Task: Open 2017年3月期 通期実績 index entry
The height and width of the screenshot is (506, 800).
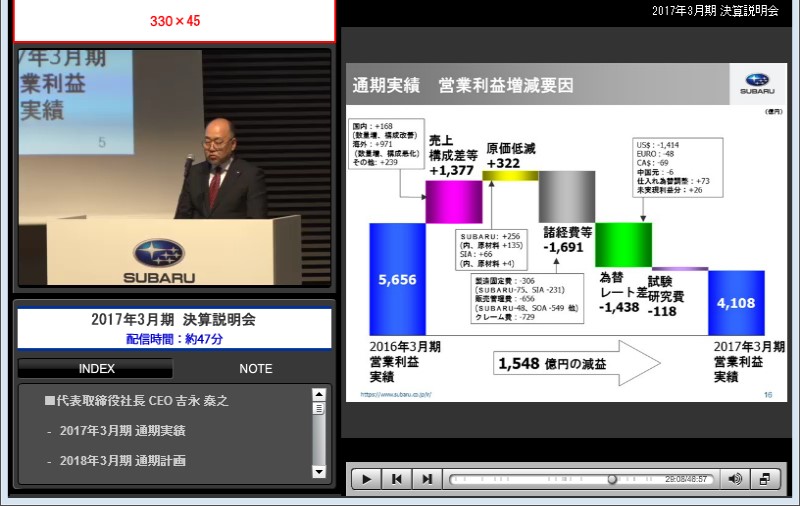Action: [122, 431]
